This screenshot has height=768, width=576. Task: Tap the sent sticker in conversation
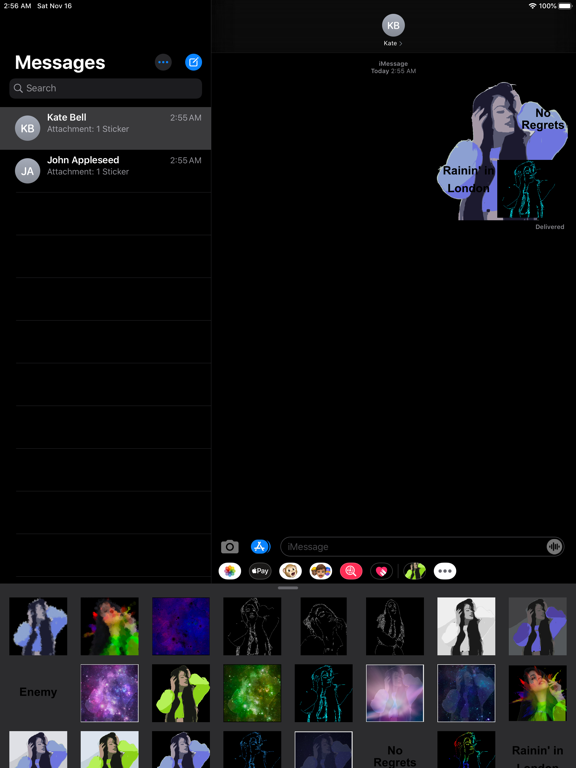(502, 151)
